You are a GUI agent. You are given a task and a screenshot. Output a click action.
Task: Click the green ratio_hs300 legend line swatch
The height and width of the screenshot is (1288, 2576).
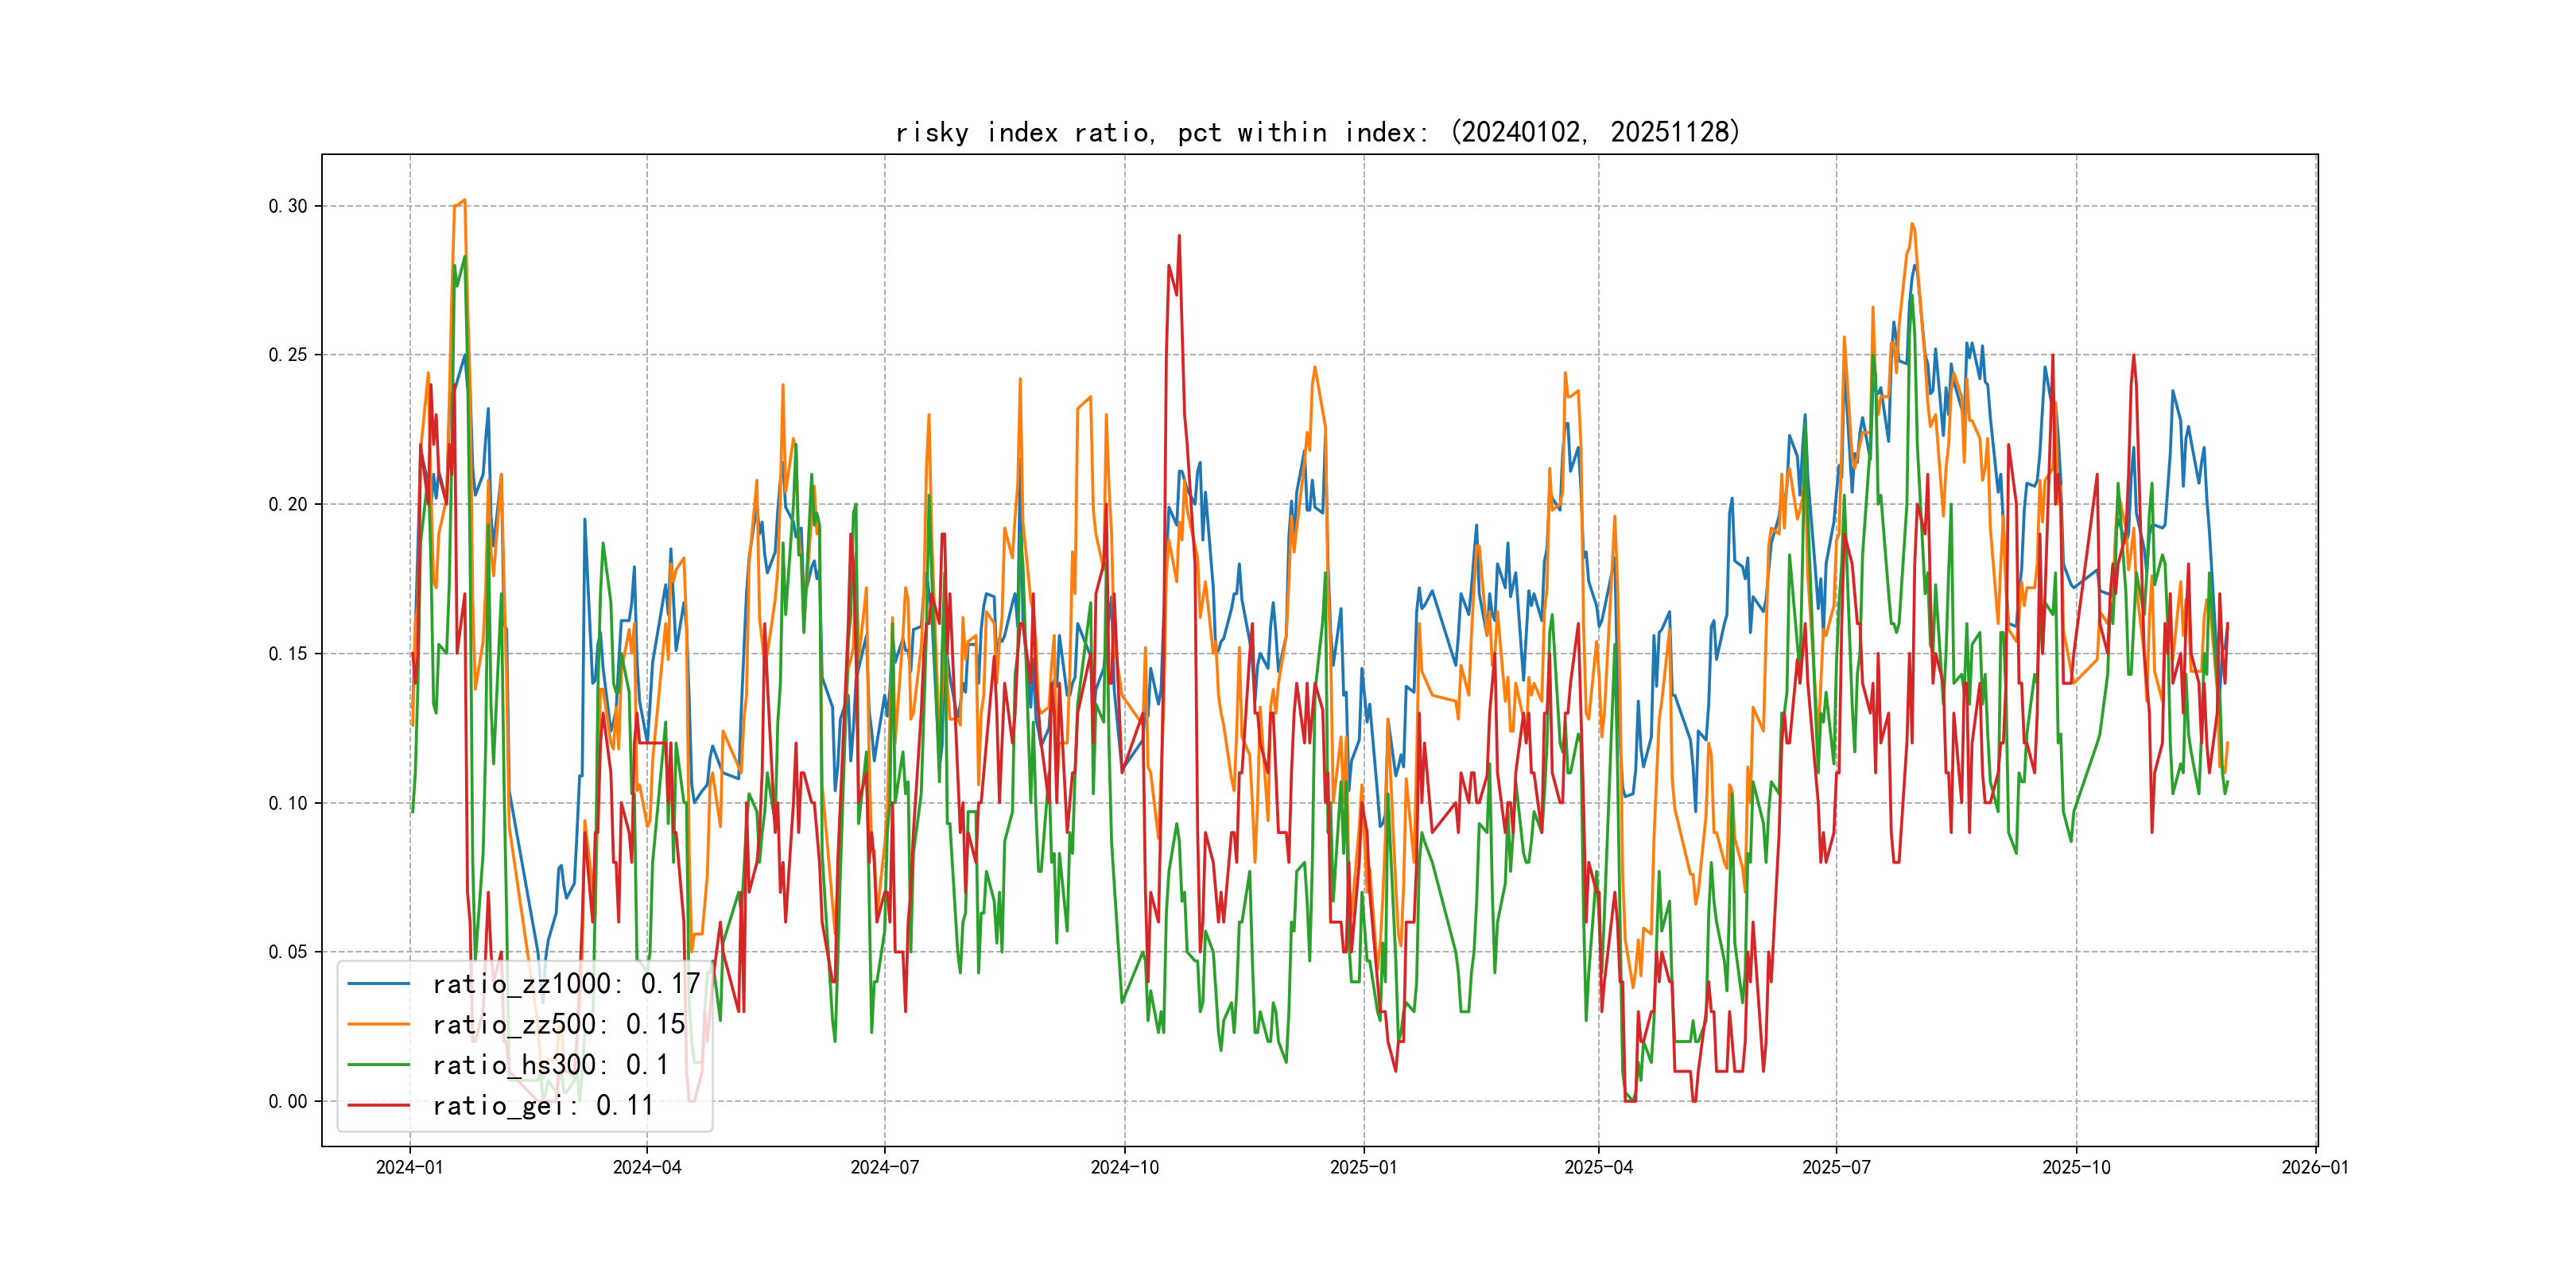click(x=378, y=1065)
